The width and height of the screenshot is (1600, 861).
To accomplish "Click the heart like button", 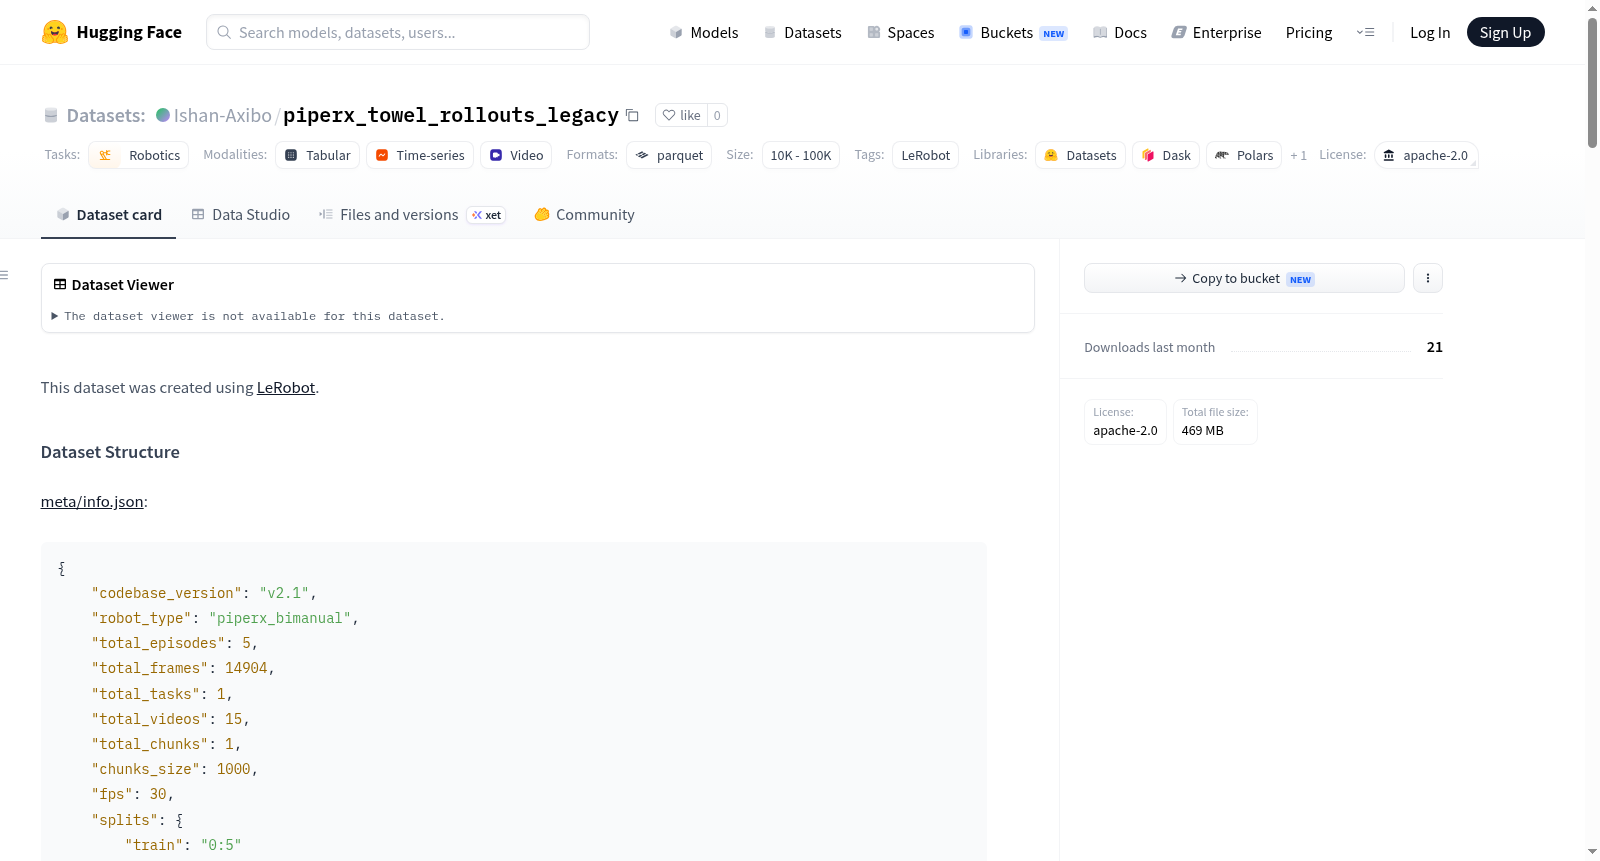I will tap(681, 115).
